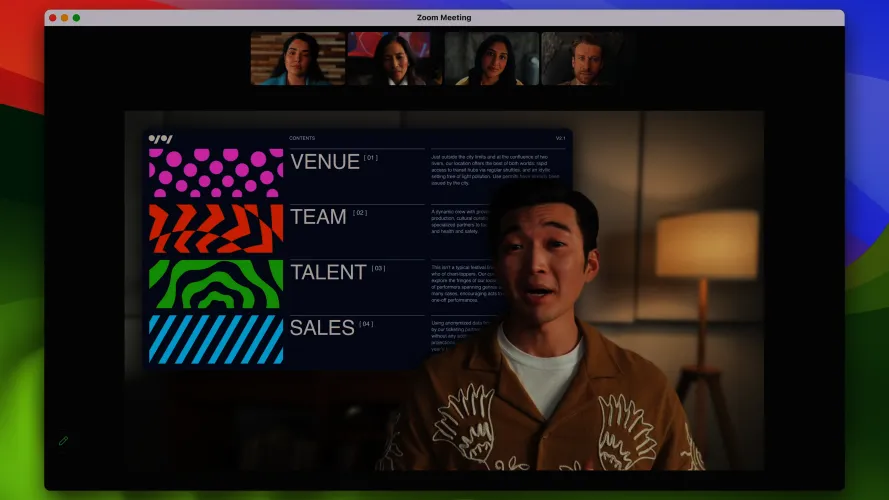889x500 pixels.
Task: Open the first participant video thumbnail
Action: click(x=297, y=58)
